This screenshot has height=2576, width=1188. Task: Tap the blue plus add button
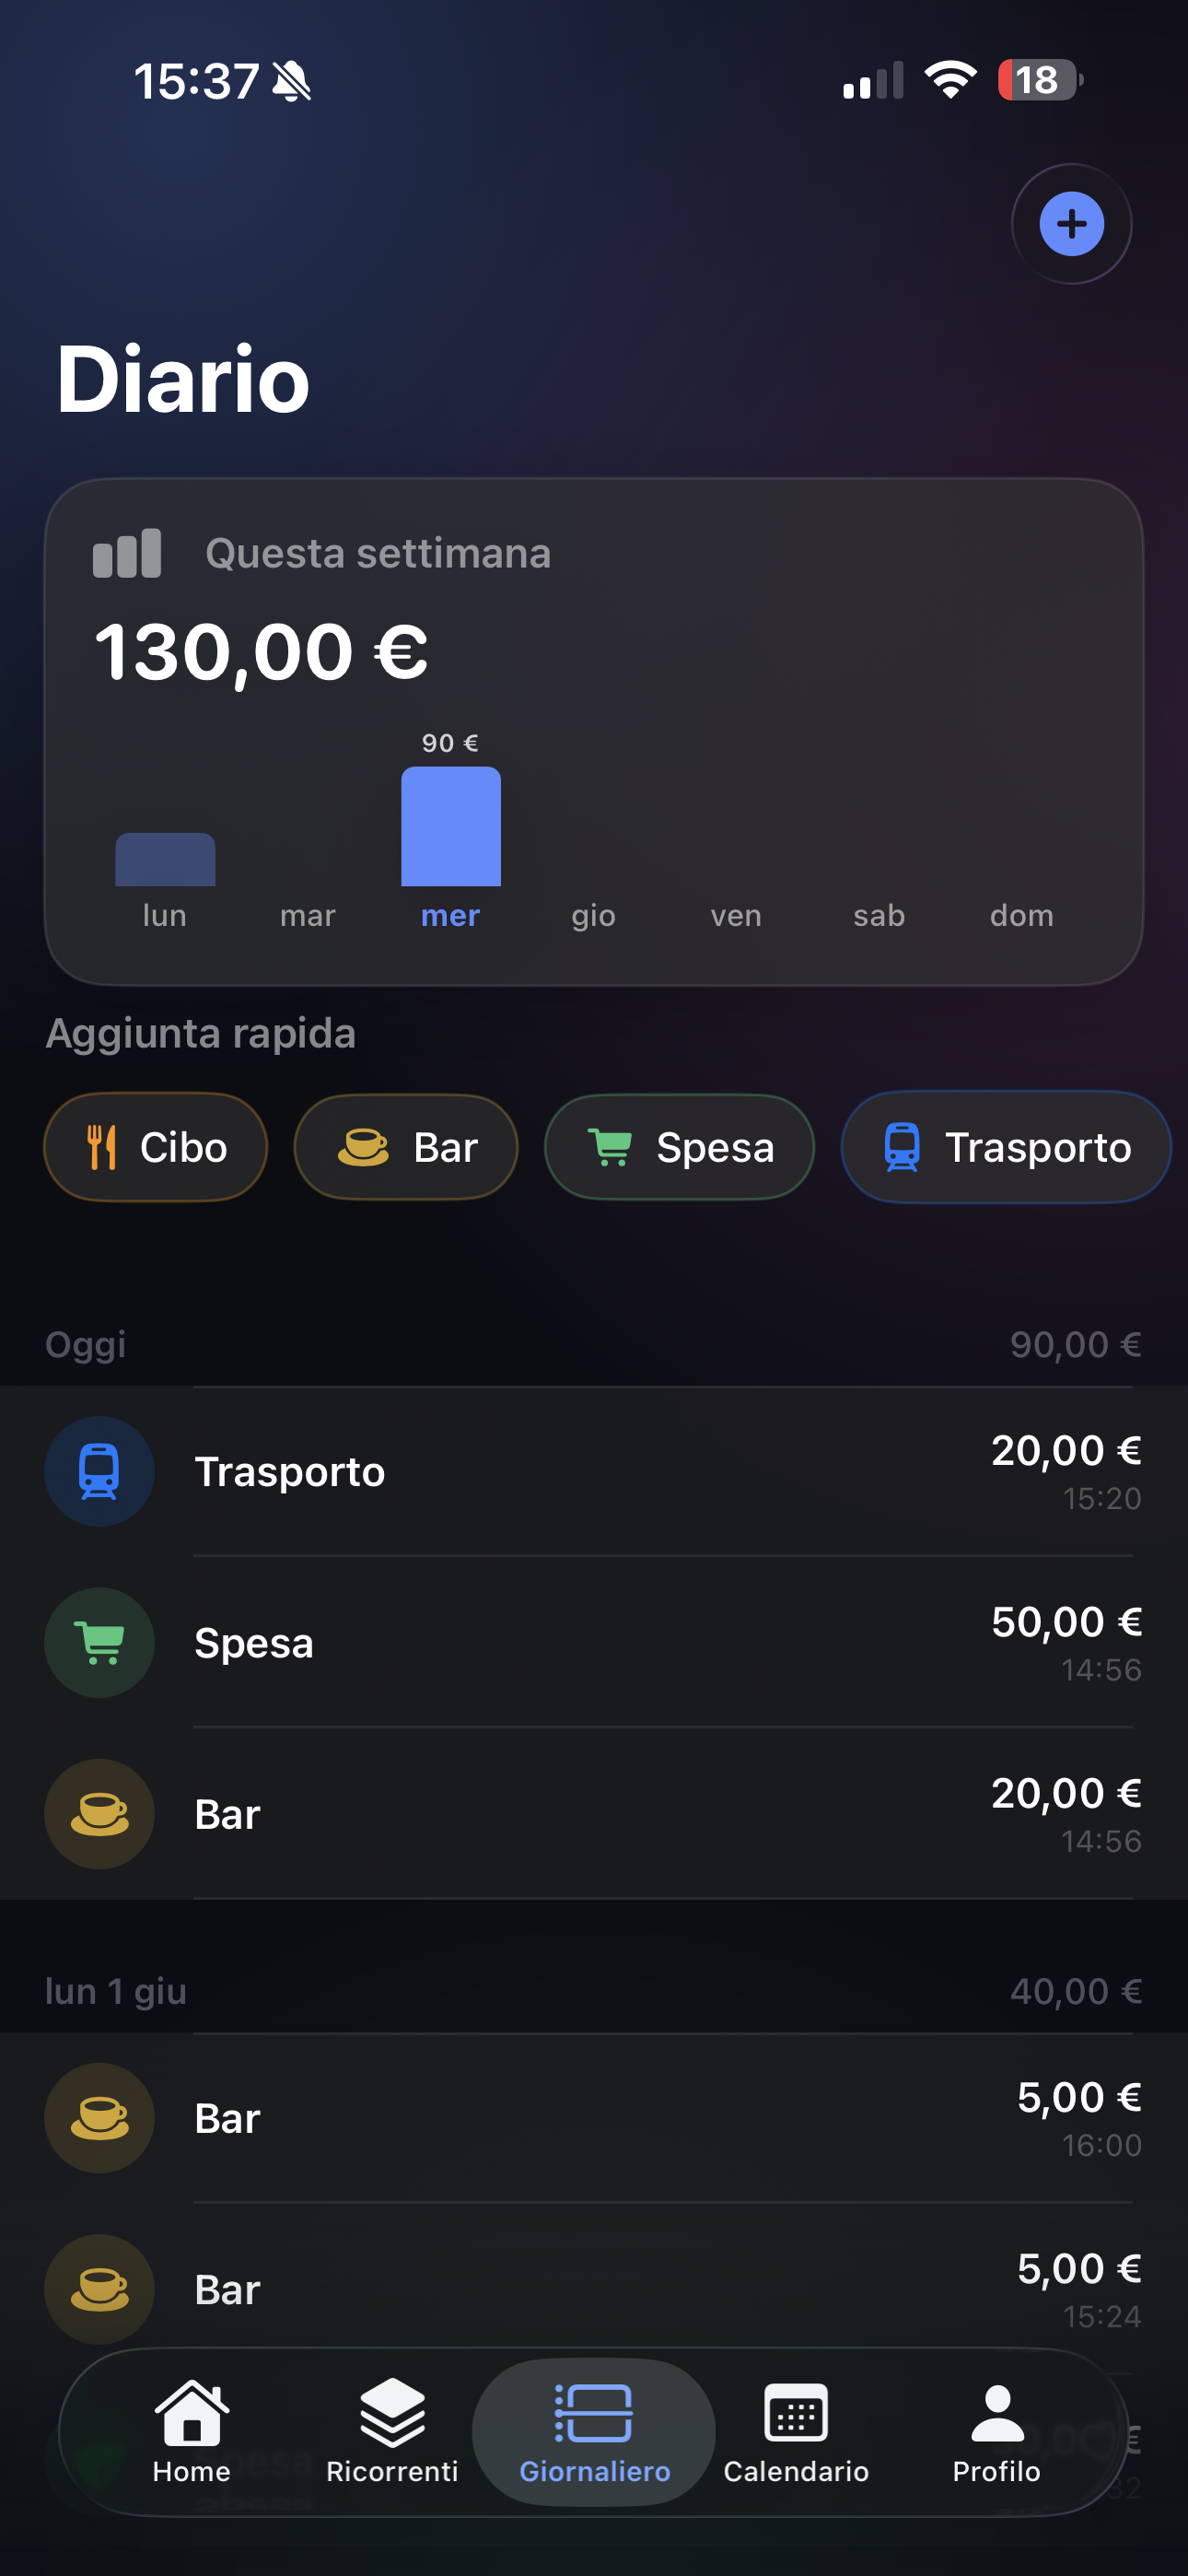(1071, 224)
